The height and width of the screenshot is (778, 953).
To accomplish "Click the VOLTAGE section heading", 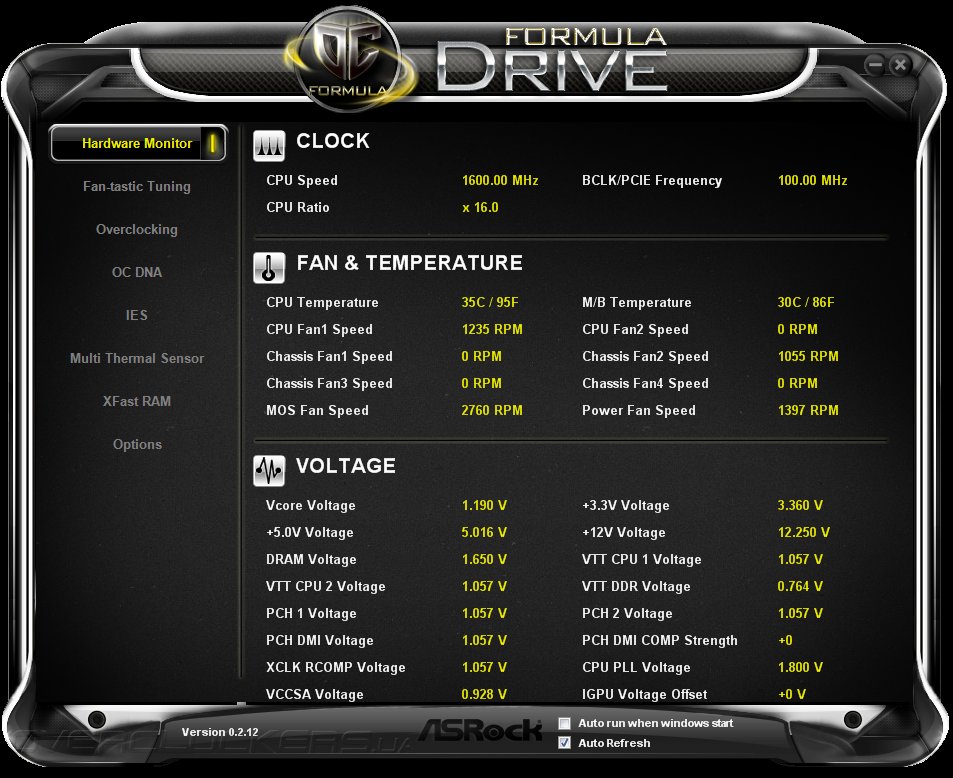I will click(345, 466).
